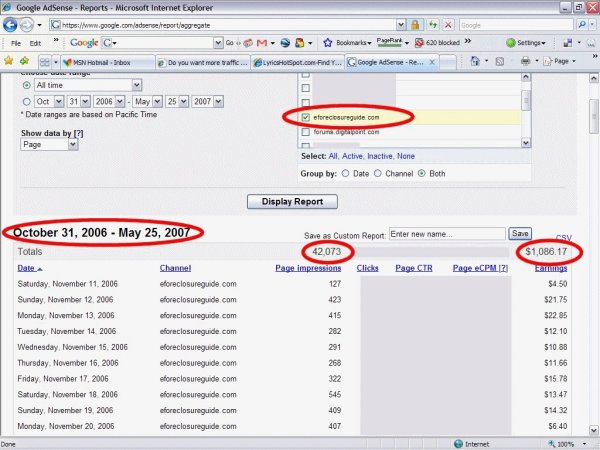
Task: Stop loading with the red X icon
Action: (448, 25)
